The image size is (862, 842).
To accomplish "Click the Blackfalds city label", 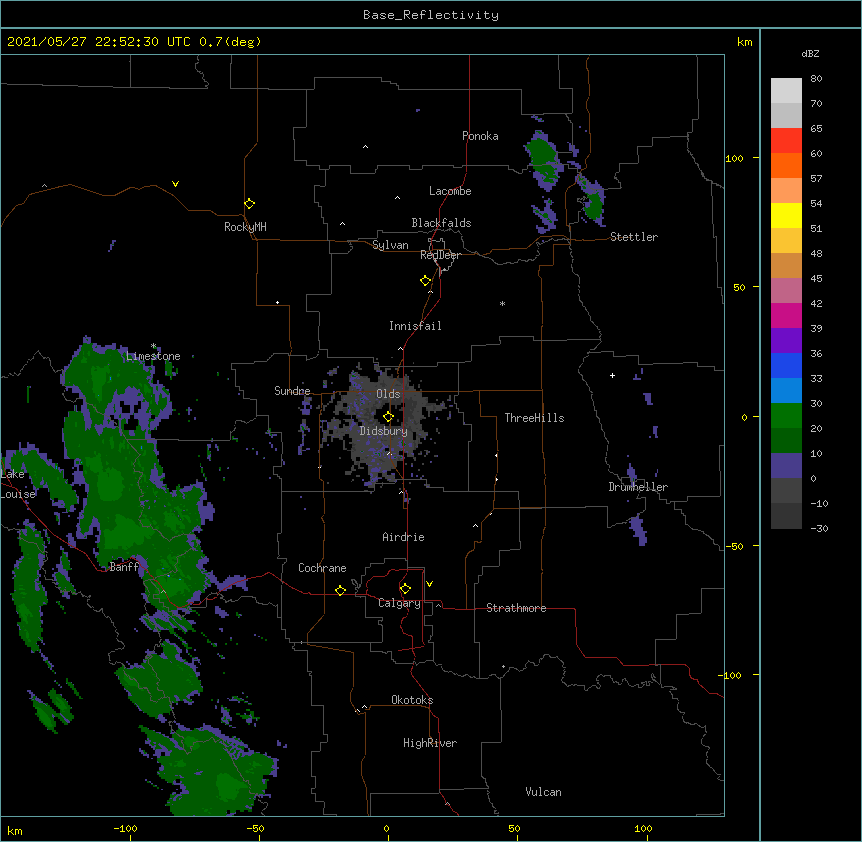I will [x=441, y=223].
